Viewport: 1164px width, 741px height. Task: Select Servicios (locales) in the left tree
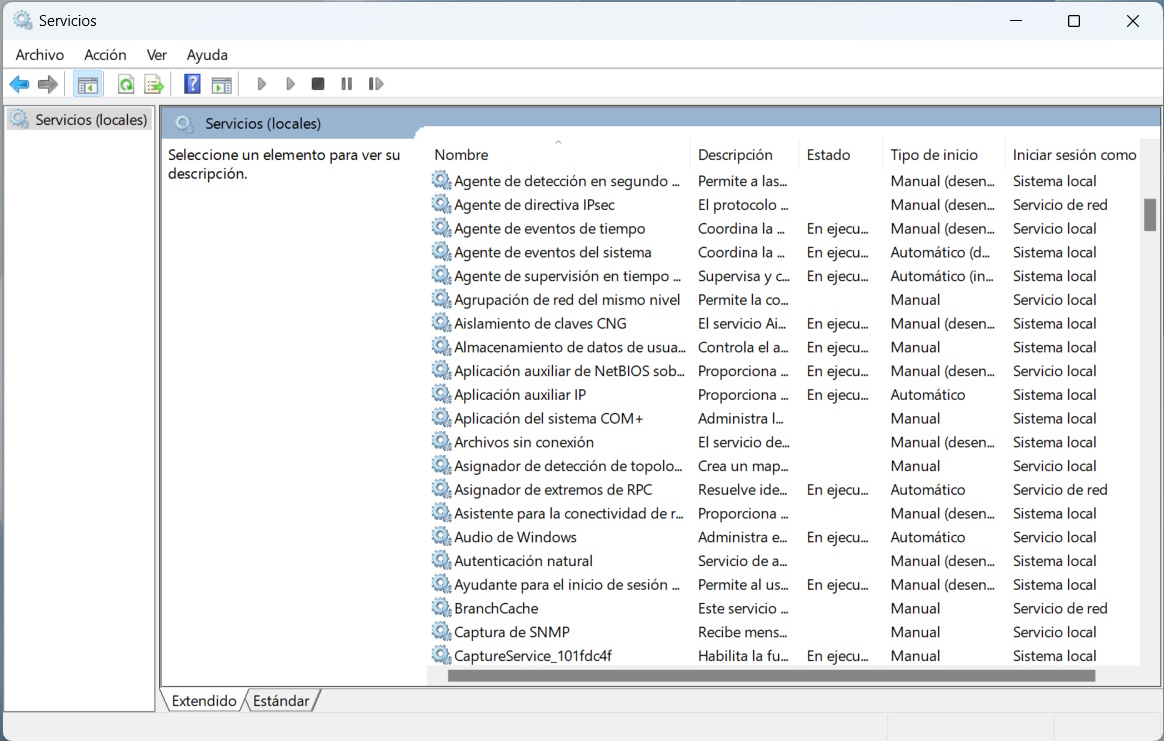tap(91, 120)
